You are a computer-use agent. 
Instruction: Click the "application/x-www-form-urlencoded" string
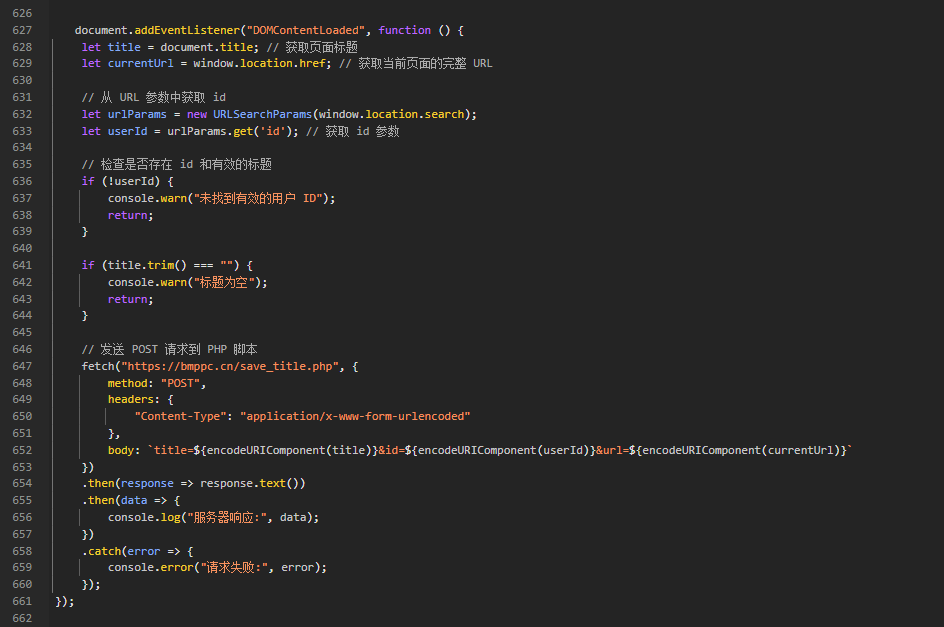pyautogui.click(x=355, y=416)
